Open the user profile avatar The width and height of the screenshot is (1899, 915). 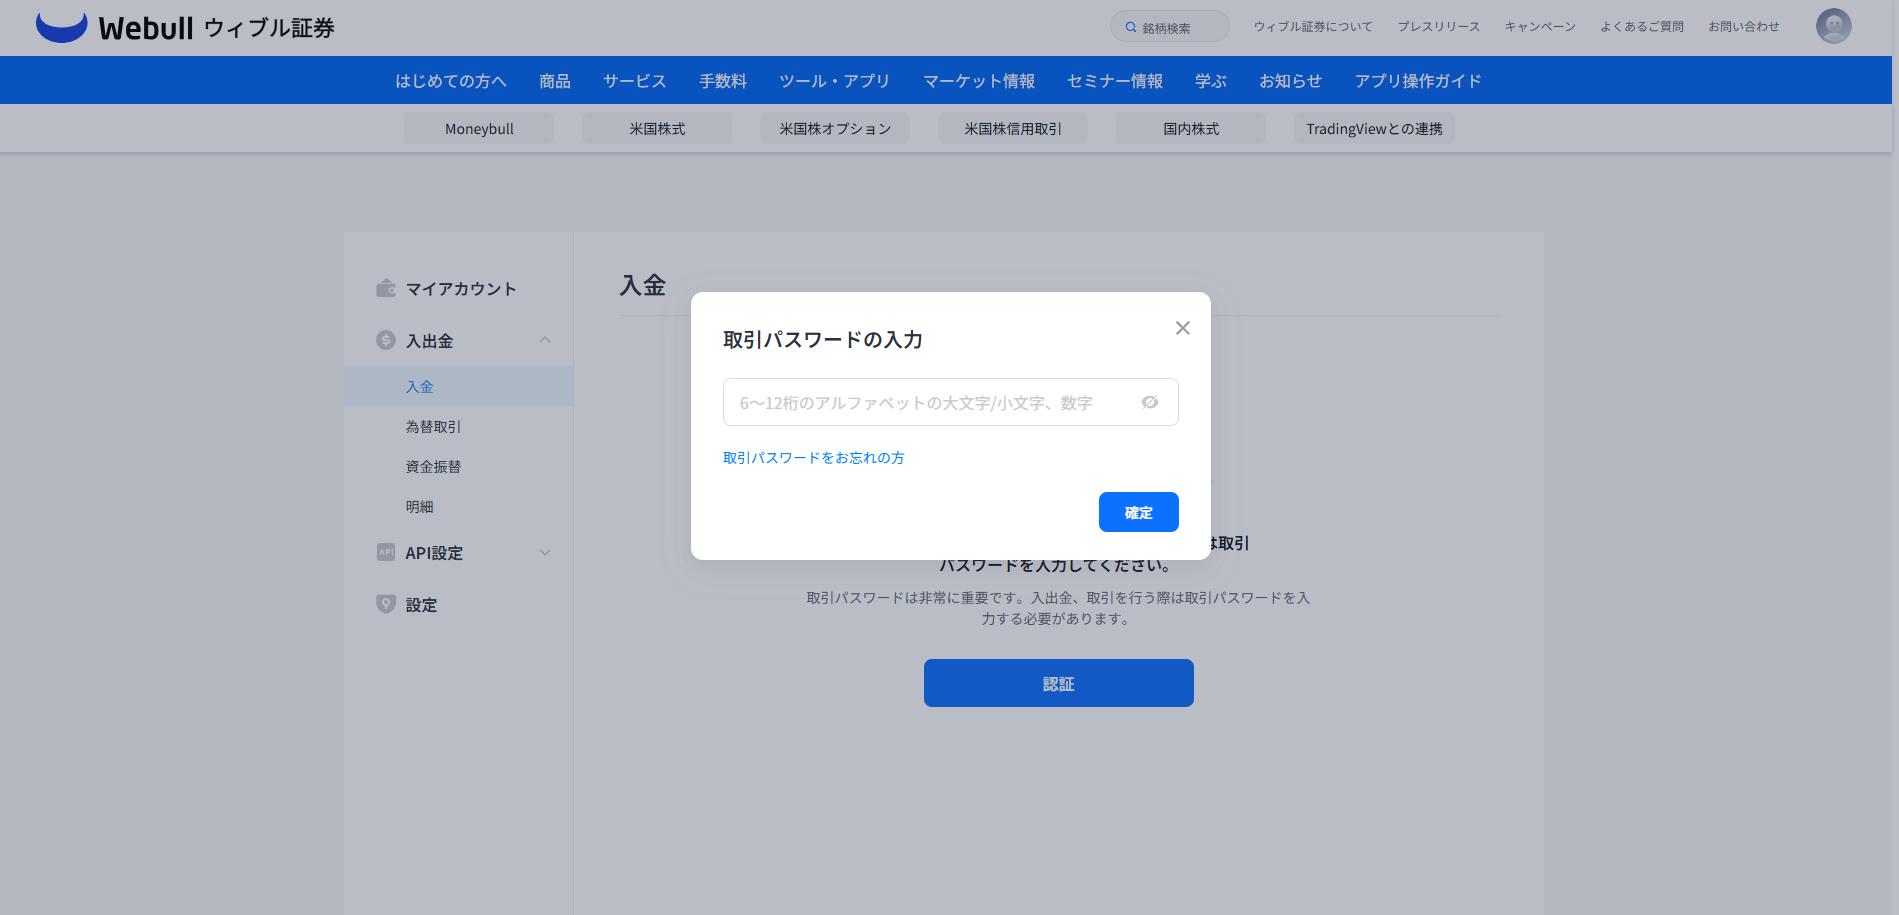click(1833, 26)
